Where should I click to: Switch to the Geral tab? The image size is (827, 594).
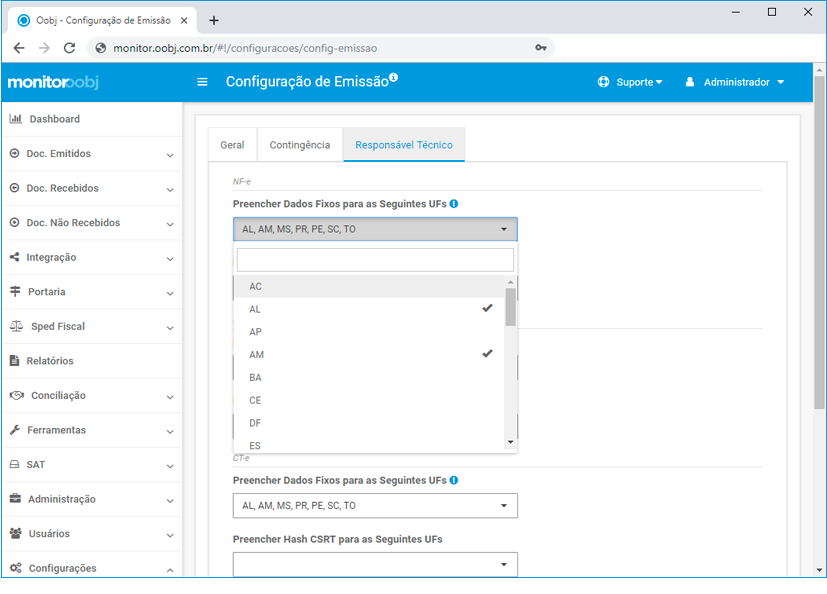pyautogui.click(x=232, y=145)
